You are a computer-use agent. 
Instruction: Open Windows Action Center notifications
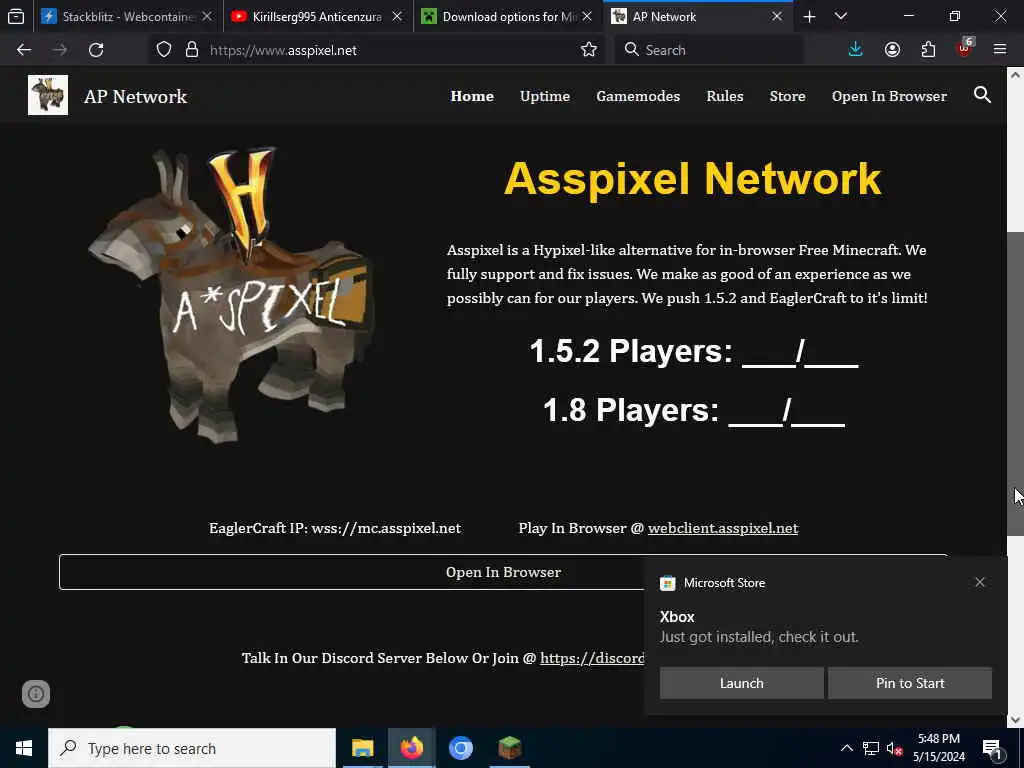click(x=993, y=748)
